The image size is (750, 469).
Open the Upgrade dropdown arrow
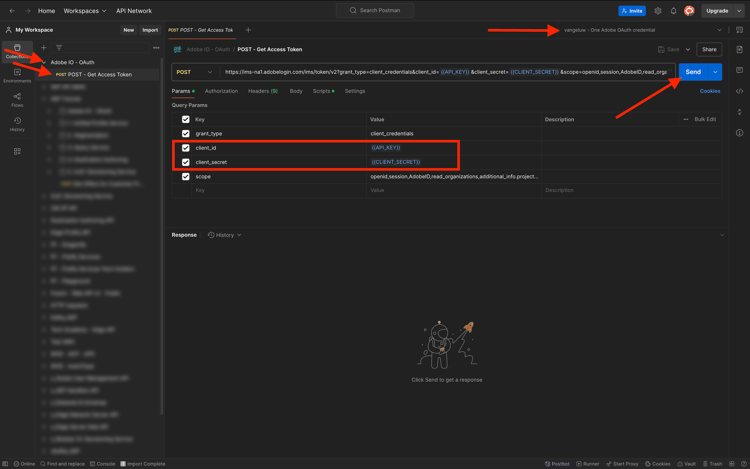(x=739, y=11)
